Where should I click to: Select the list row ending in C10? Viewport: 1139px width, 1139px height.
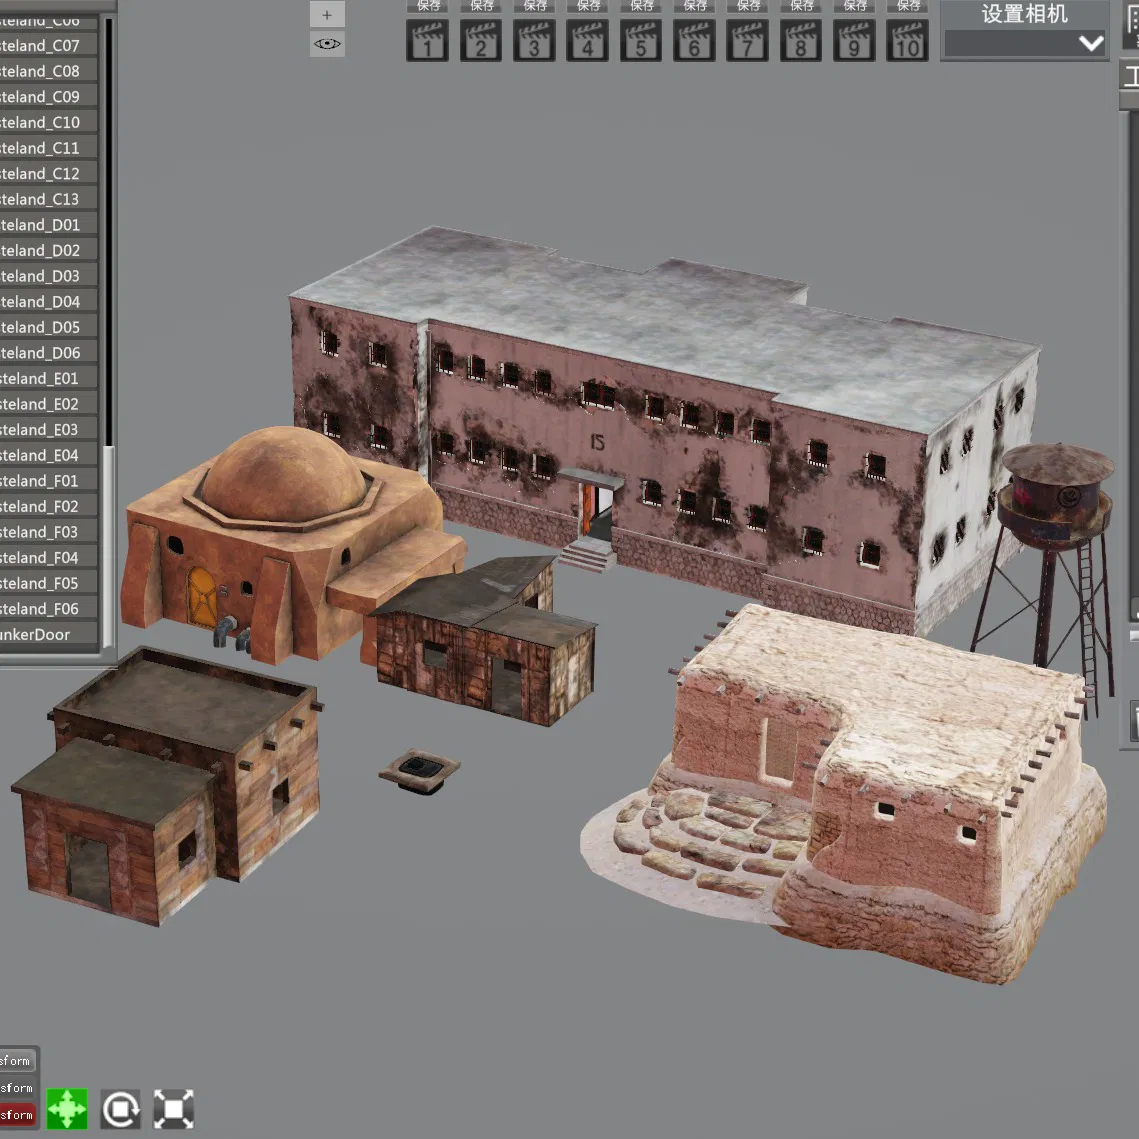point(49,122)
